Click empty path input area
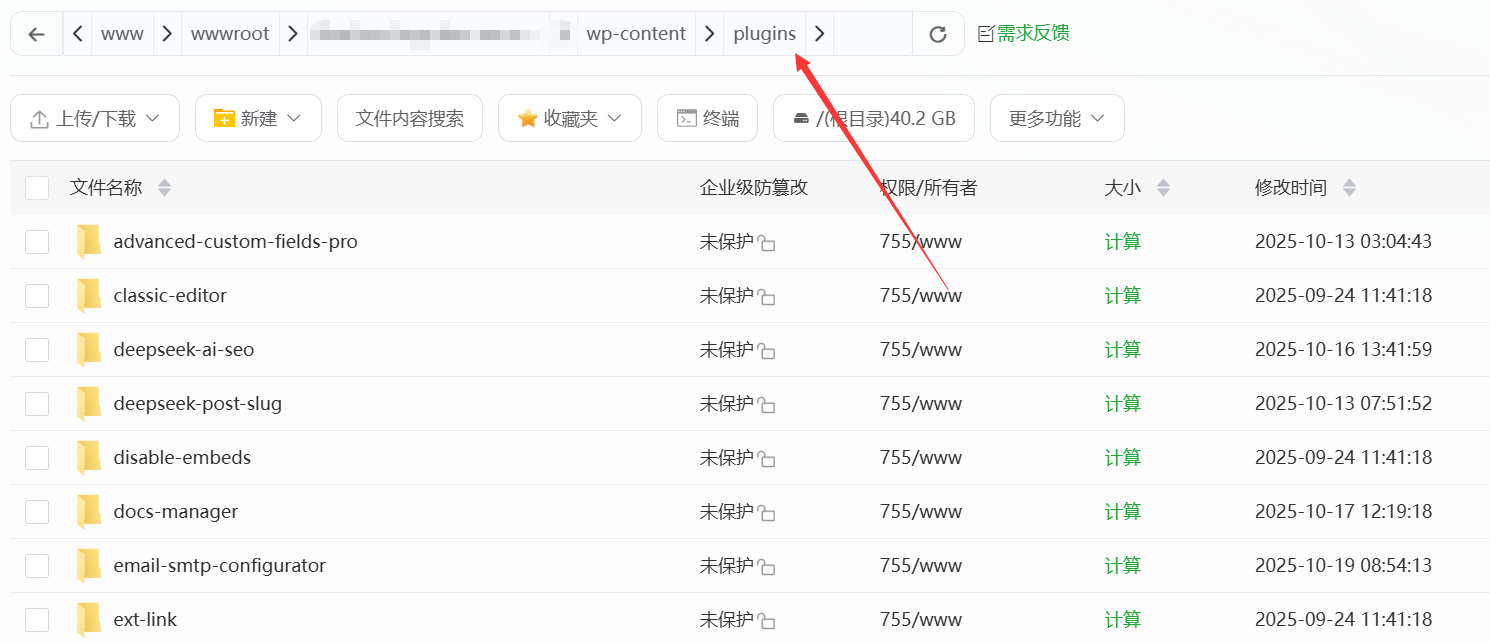 873,34
